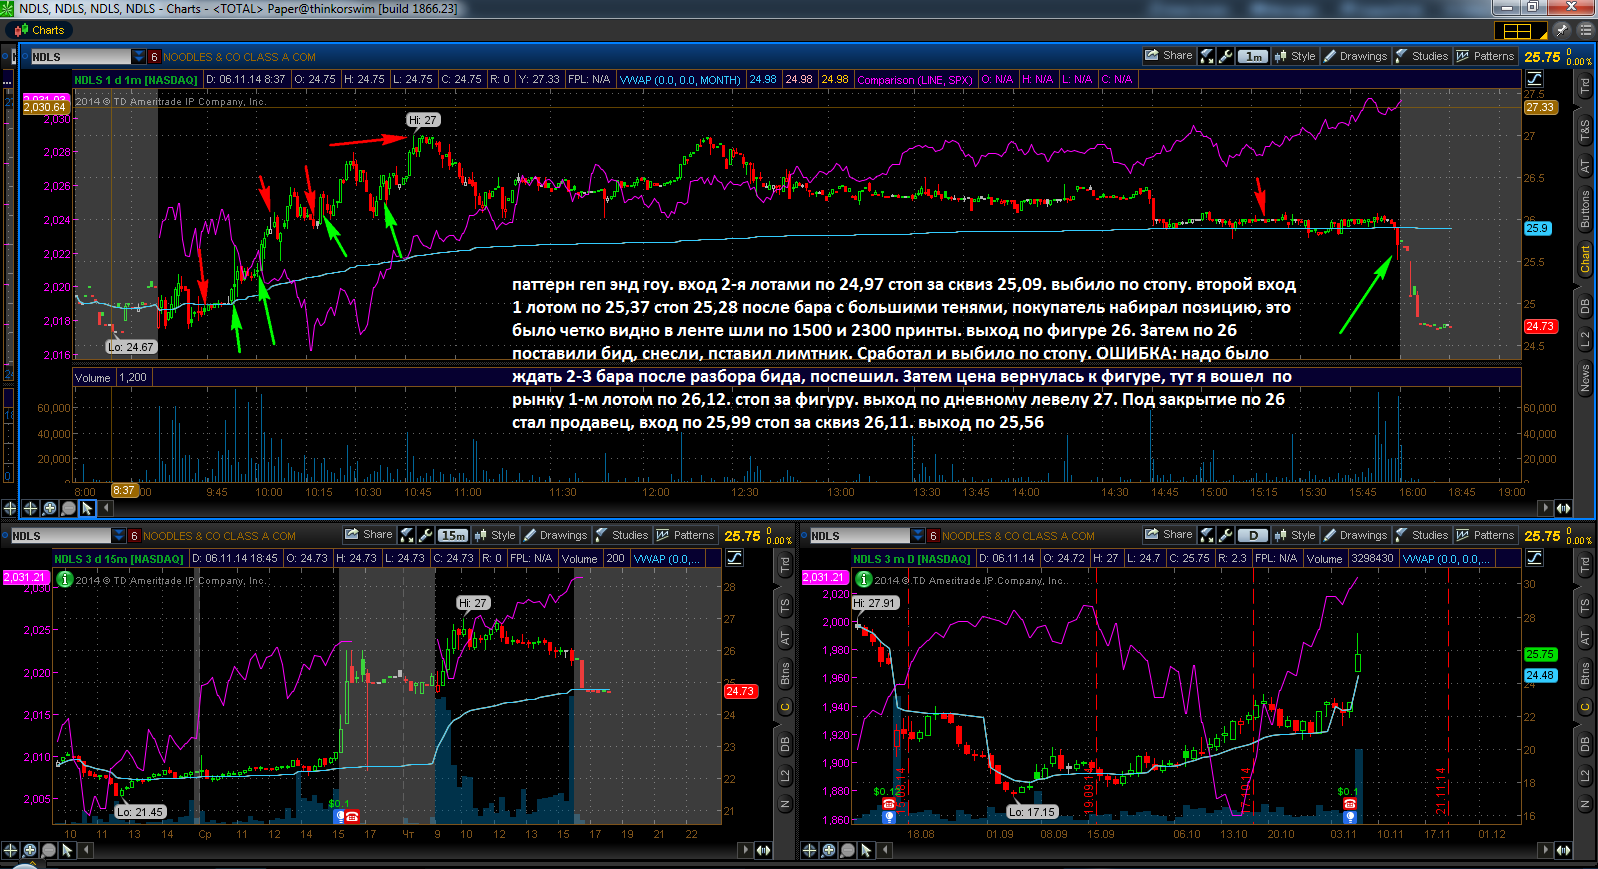Select the pointer tool in 15m chart
The height and width of the screenshot is (869, 1598).
(67, 850)
